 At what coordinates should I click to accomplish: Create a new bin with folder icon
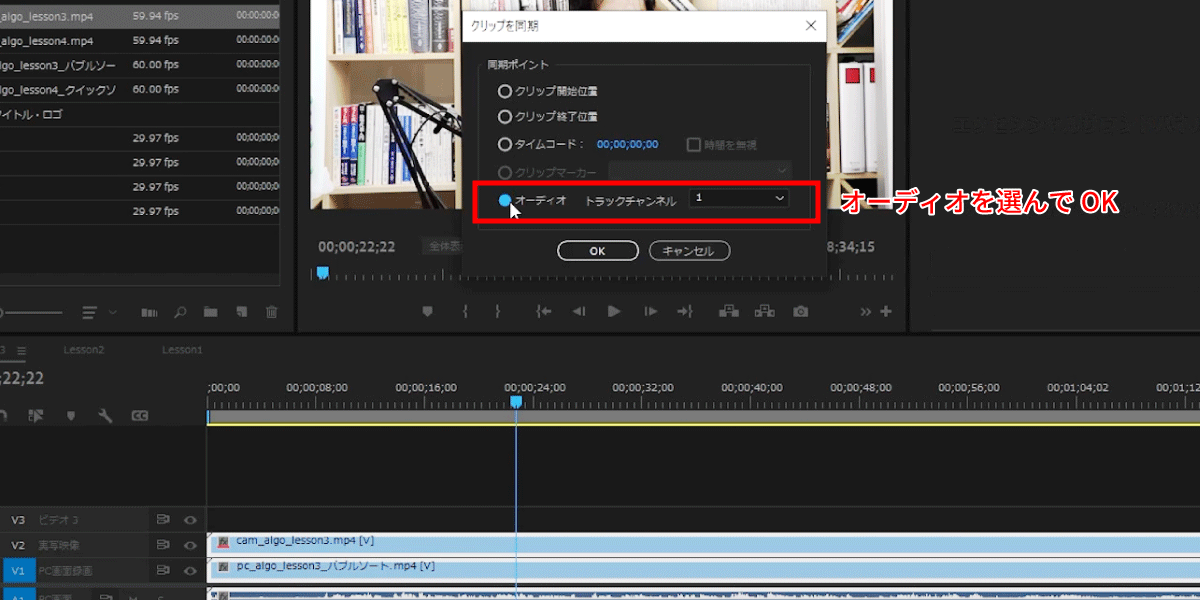click(x=210, y=312)
